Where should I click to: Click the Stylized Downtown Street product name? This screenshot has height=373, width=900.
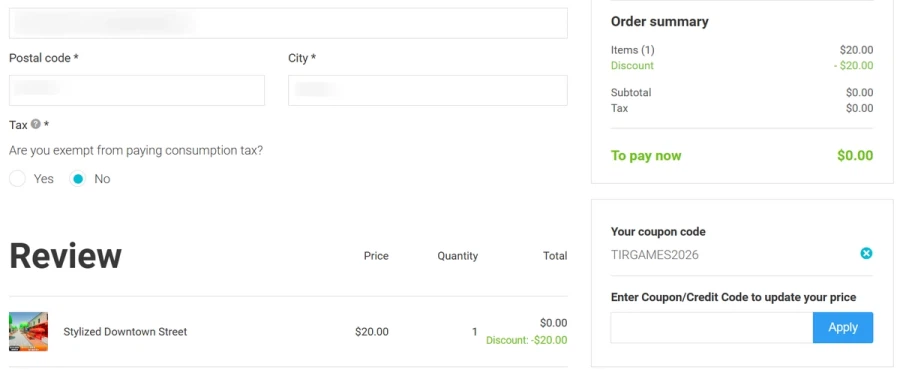[125, 332]
